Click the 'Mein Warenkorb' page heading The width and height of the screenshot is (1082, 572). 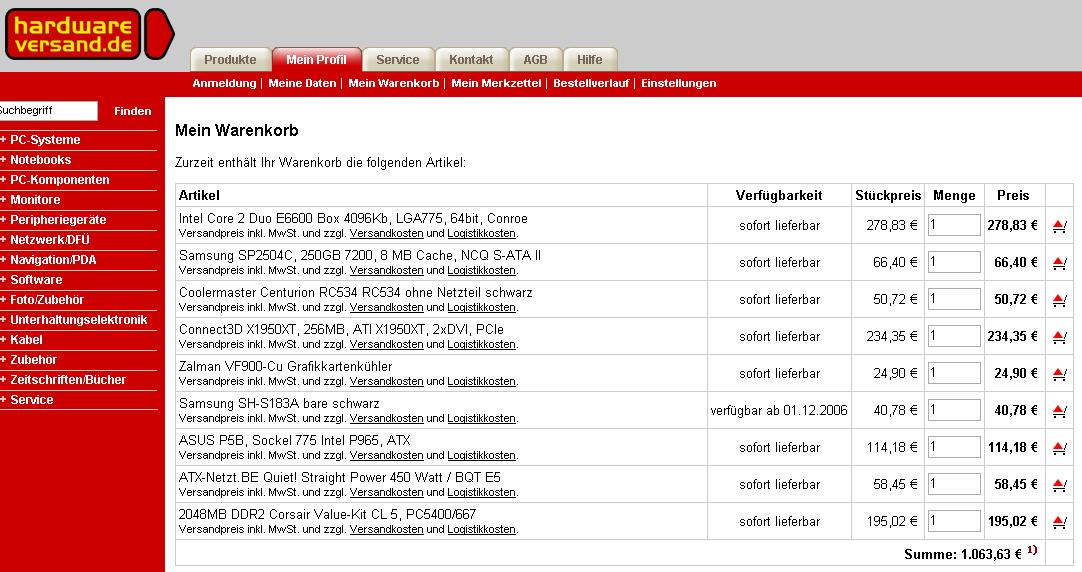click(x=237, y=130)
